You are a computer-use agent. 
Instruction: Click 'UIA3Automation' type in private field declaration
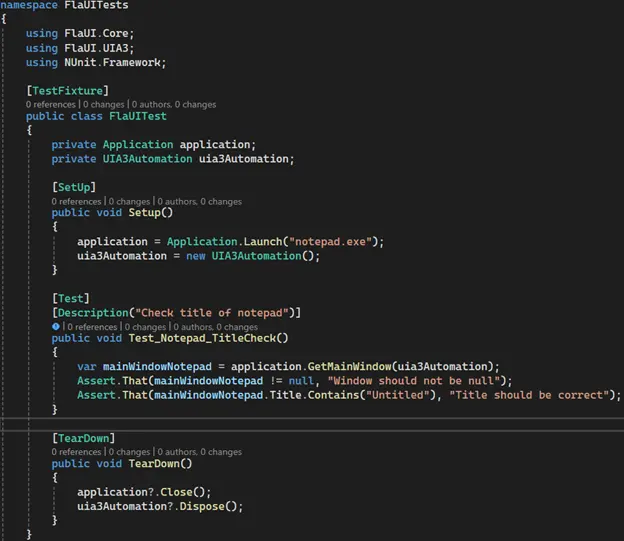[x=147, y=159]
